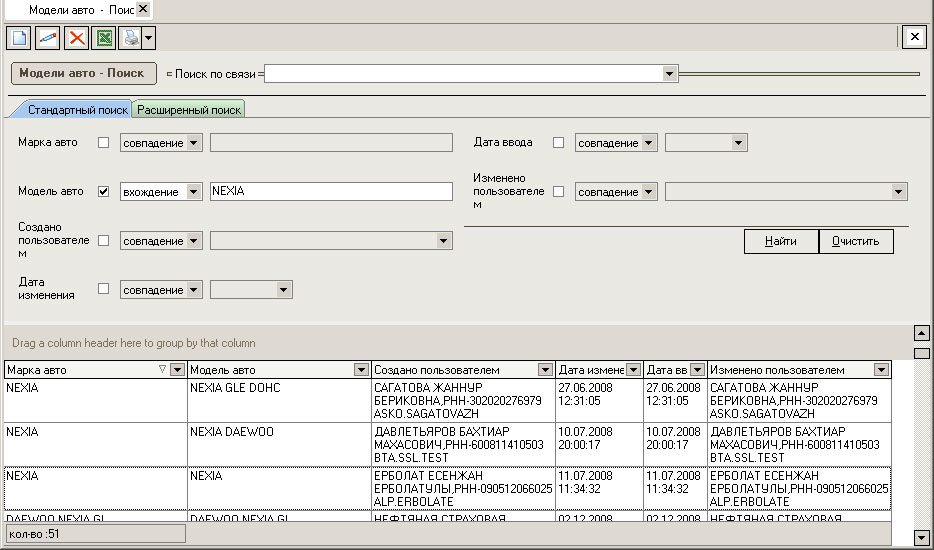
Task: Export to Excel using the green icon
Action: [x=104, y=38]
